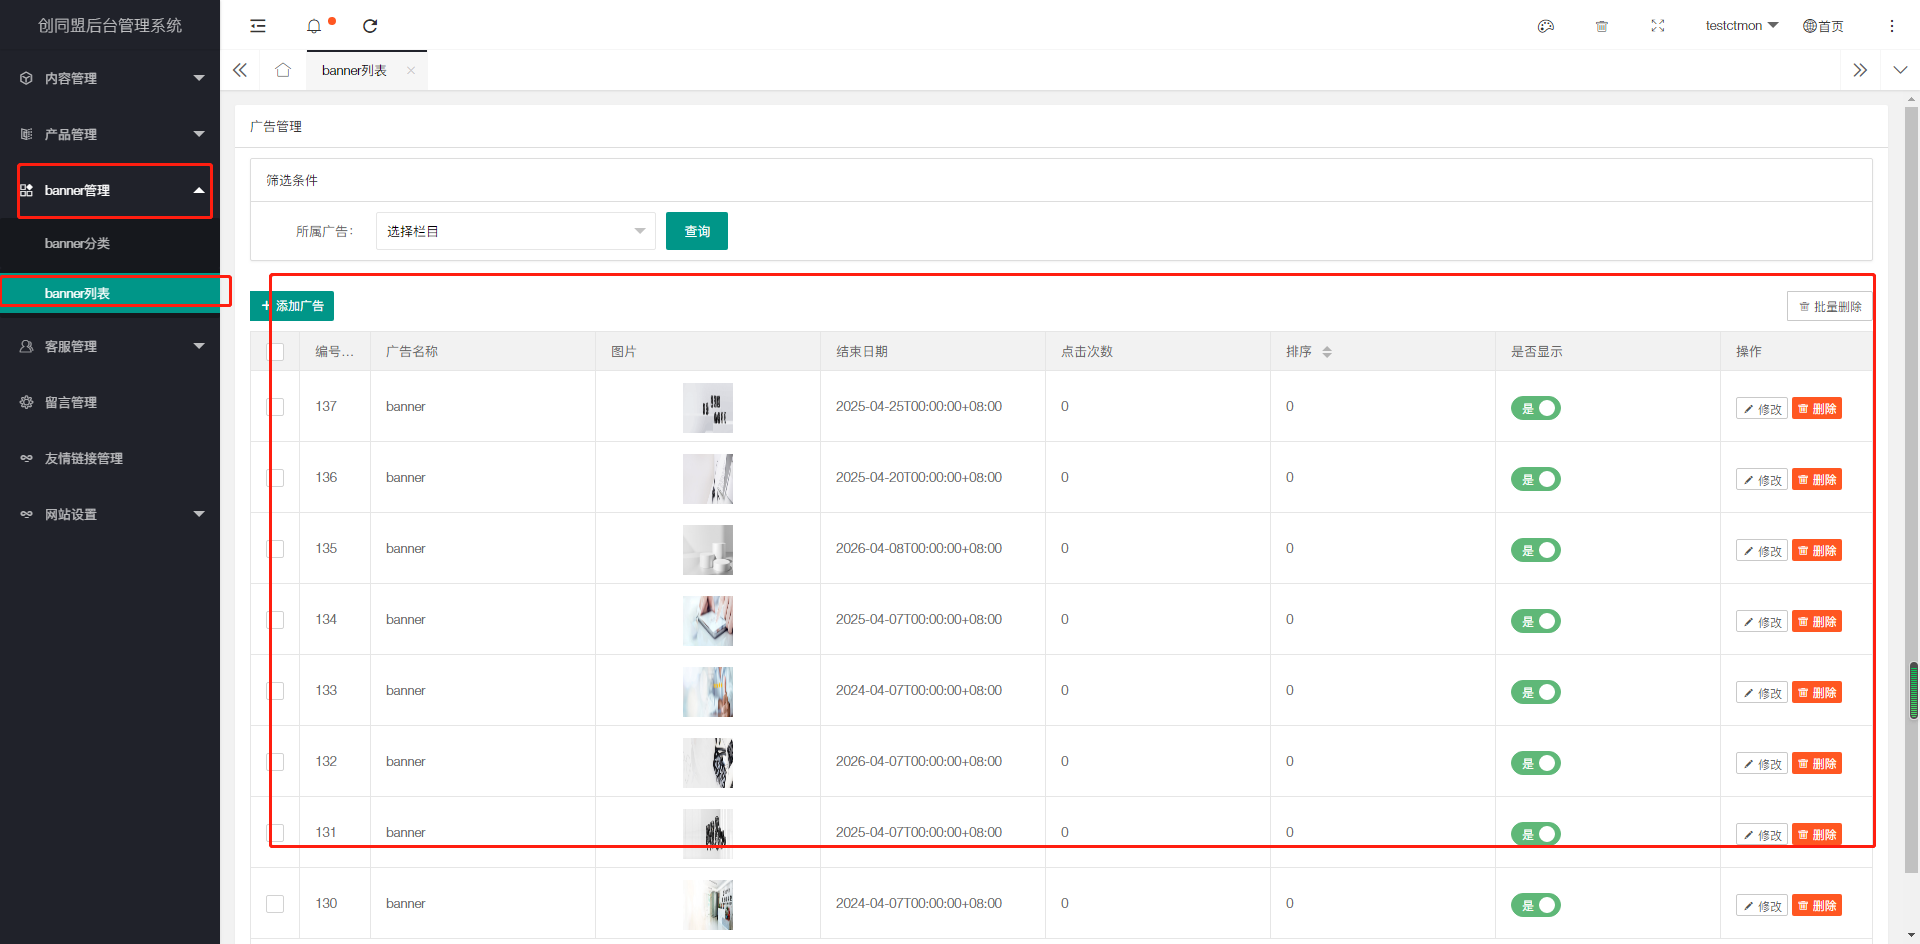Collapse banner管理 menu arrow
1920x944 pixels.
click(x=199, y=190)
